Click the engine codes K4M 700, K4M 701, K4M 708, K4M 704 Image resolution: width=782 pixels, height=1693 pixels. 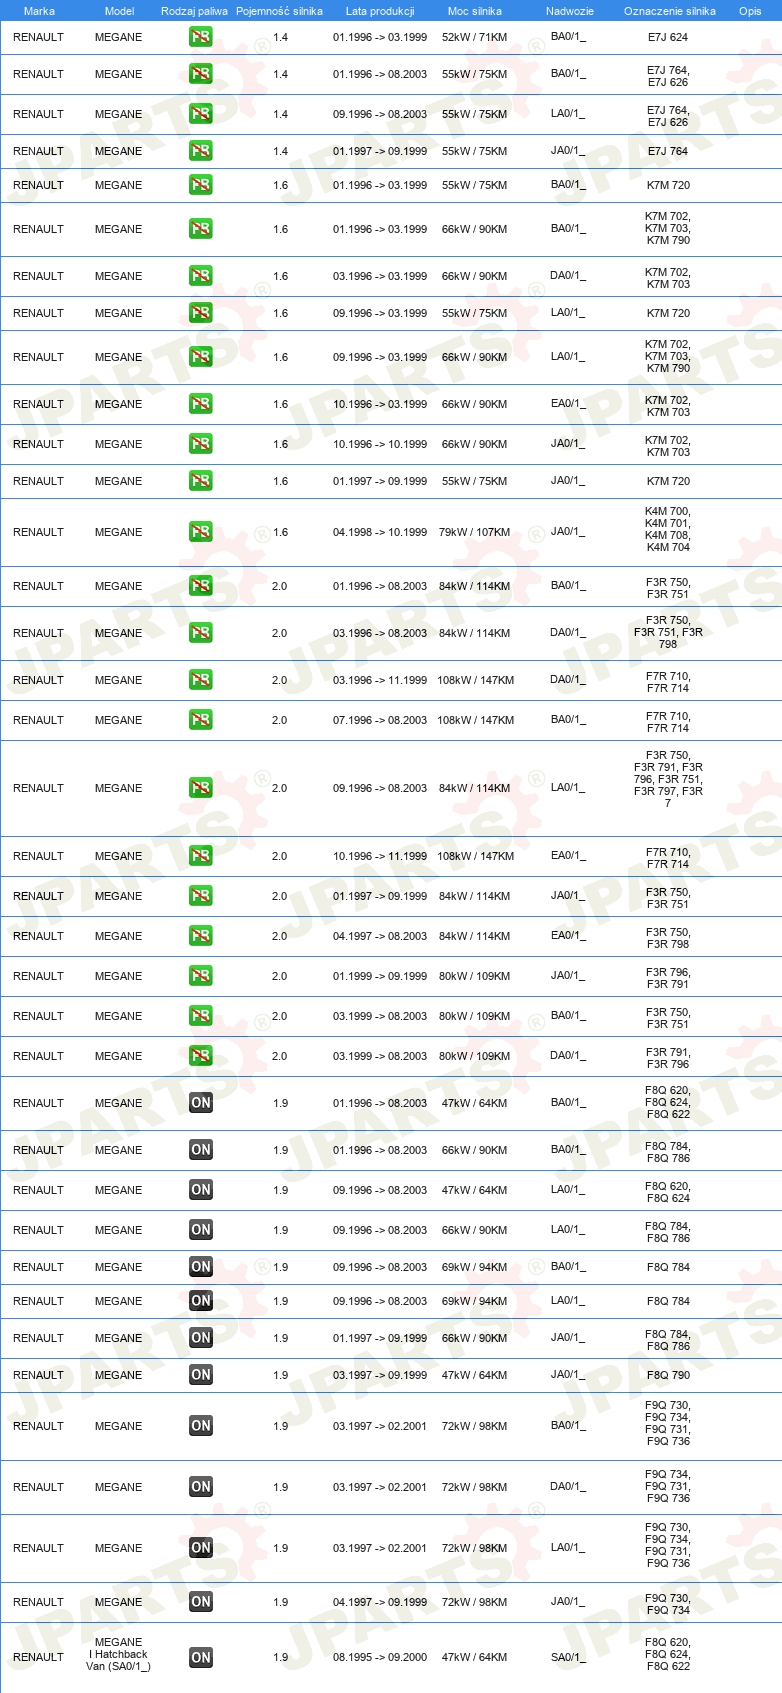pos(668,529)
